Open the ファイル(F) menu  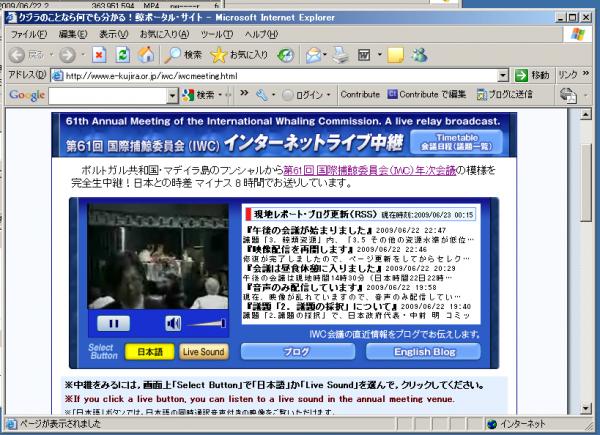pos(28,34)
